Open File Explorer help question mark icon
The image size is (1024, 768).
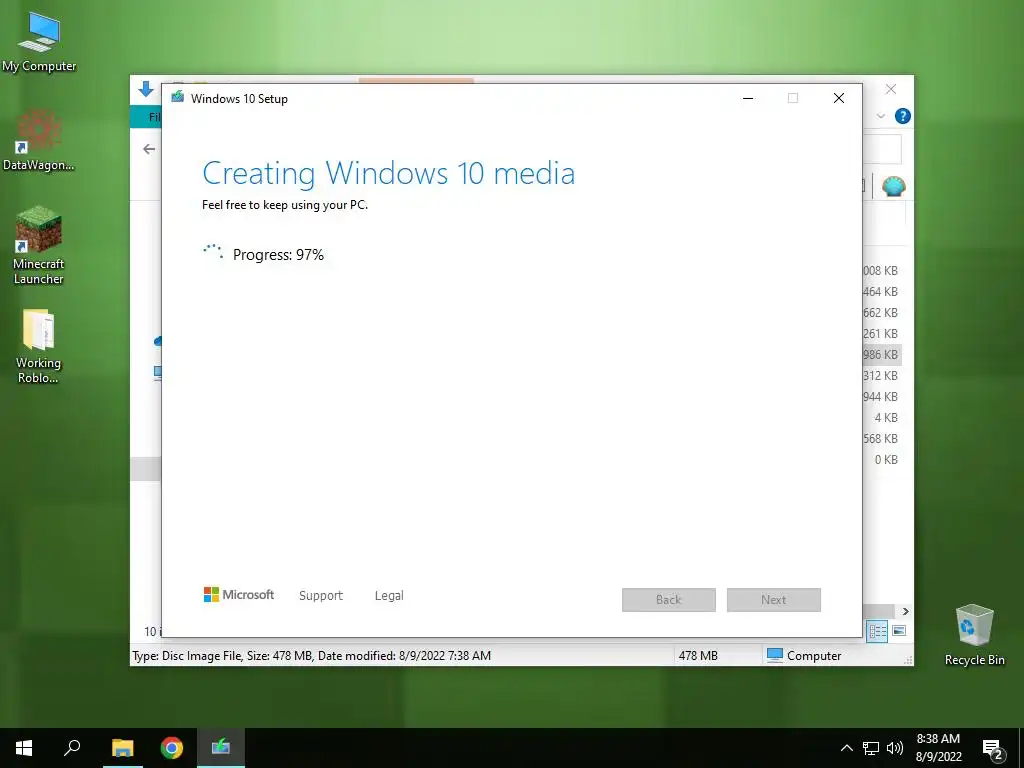(903, 116)
